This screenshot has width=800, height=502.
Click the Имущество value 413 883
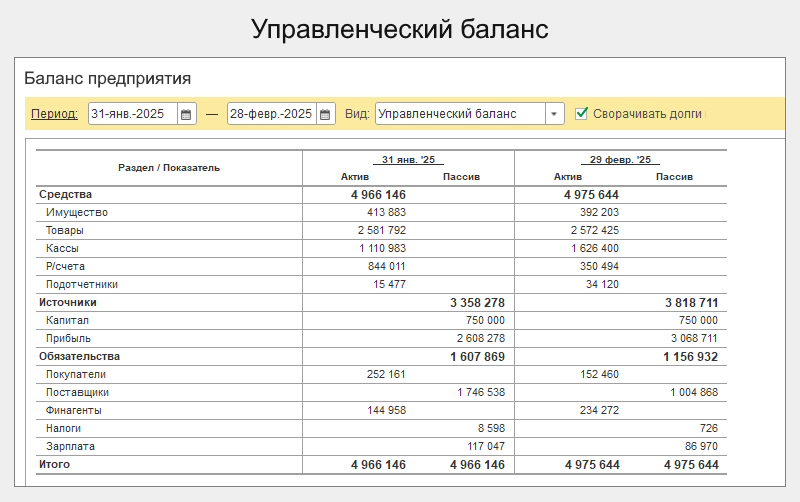(x=386, y=212)
